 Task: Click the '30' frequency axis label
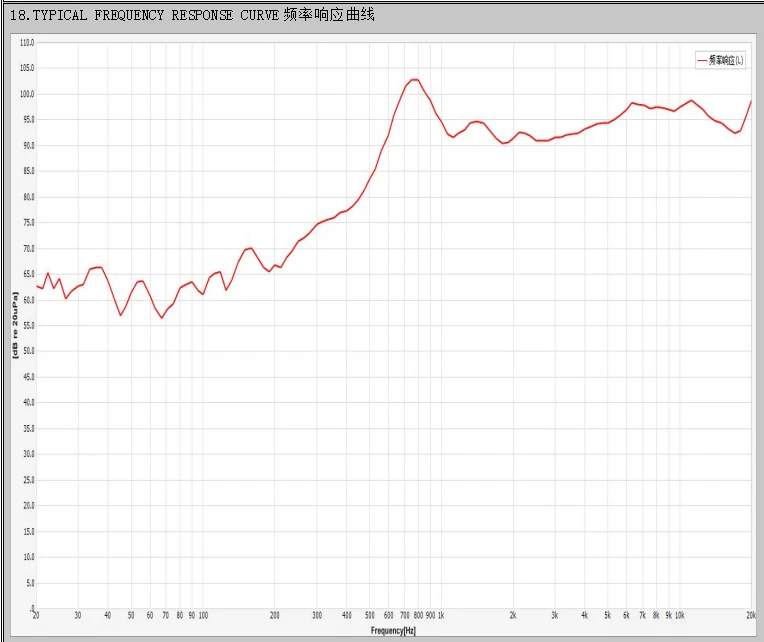click(78, 616)
